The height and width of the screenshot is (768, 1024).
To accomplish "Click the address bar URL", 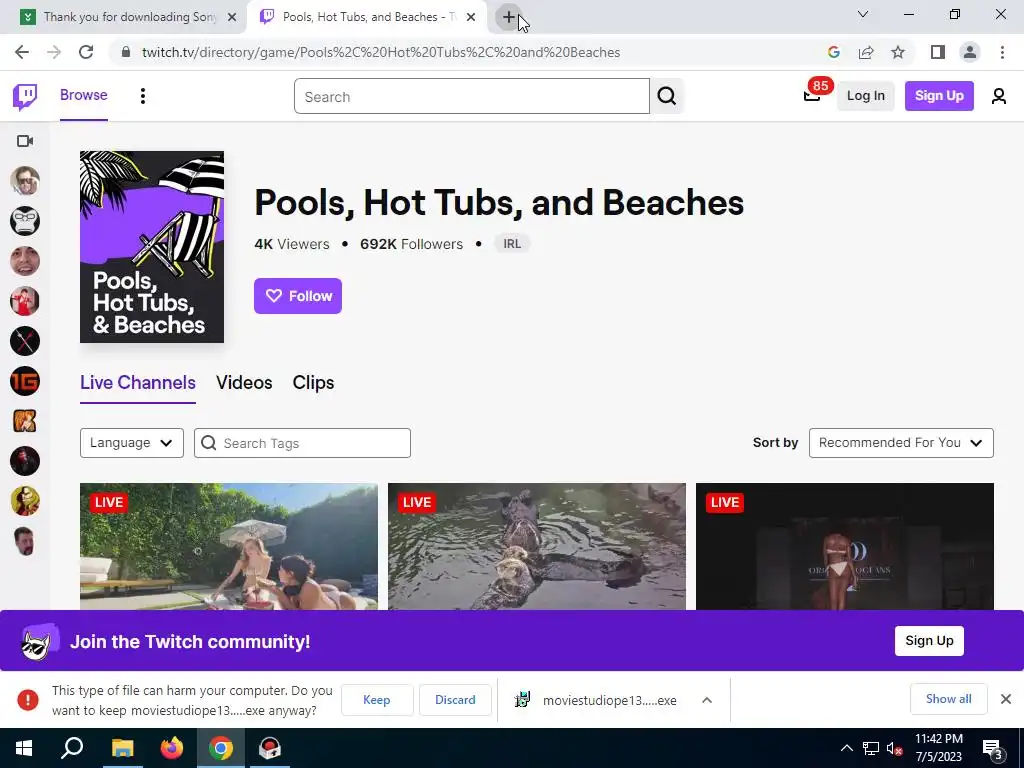I will (381, 52).
